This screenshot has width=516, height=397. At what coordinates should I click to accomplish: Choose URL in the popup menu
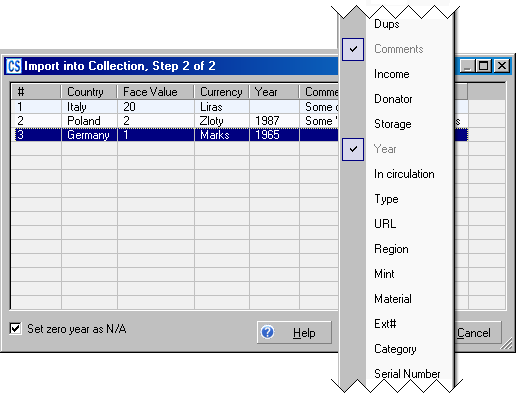[x=385, y=224]
